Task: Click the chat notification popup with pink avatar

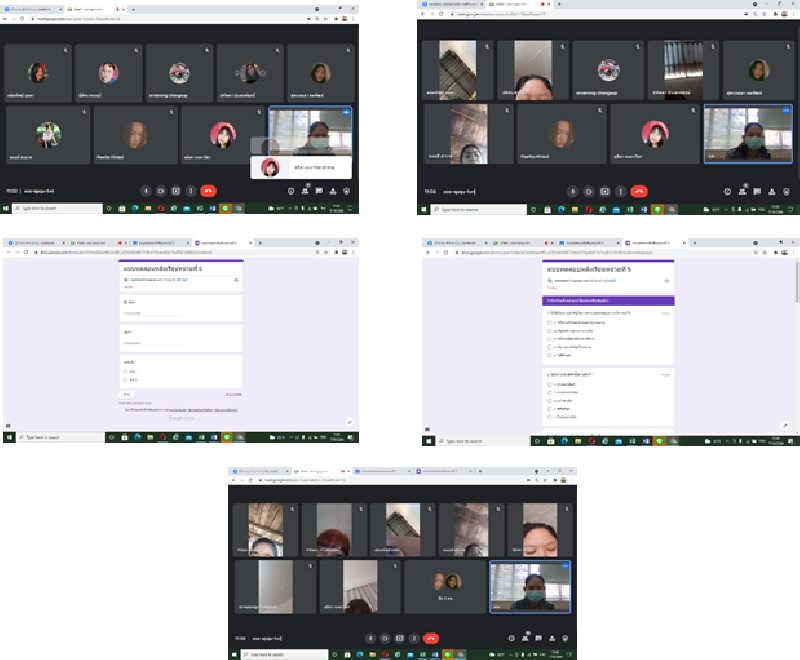Action: pyautogui.click(x=300, y=167)
